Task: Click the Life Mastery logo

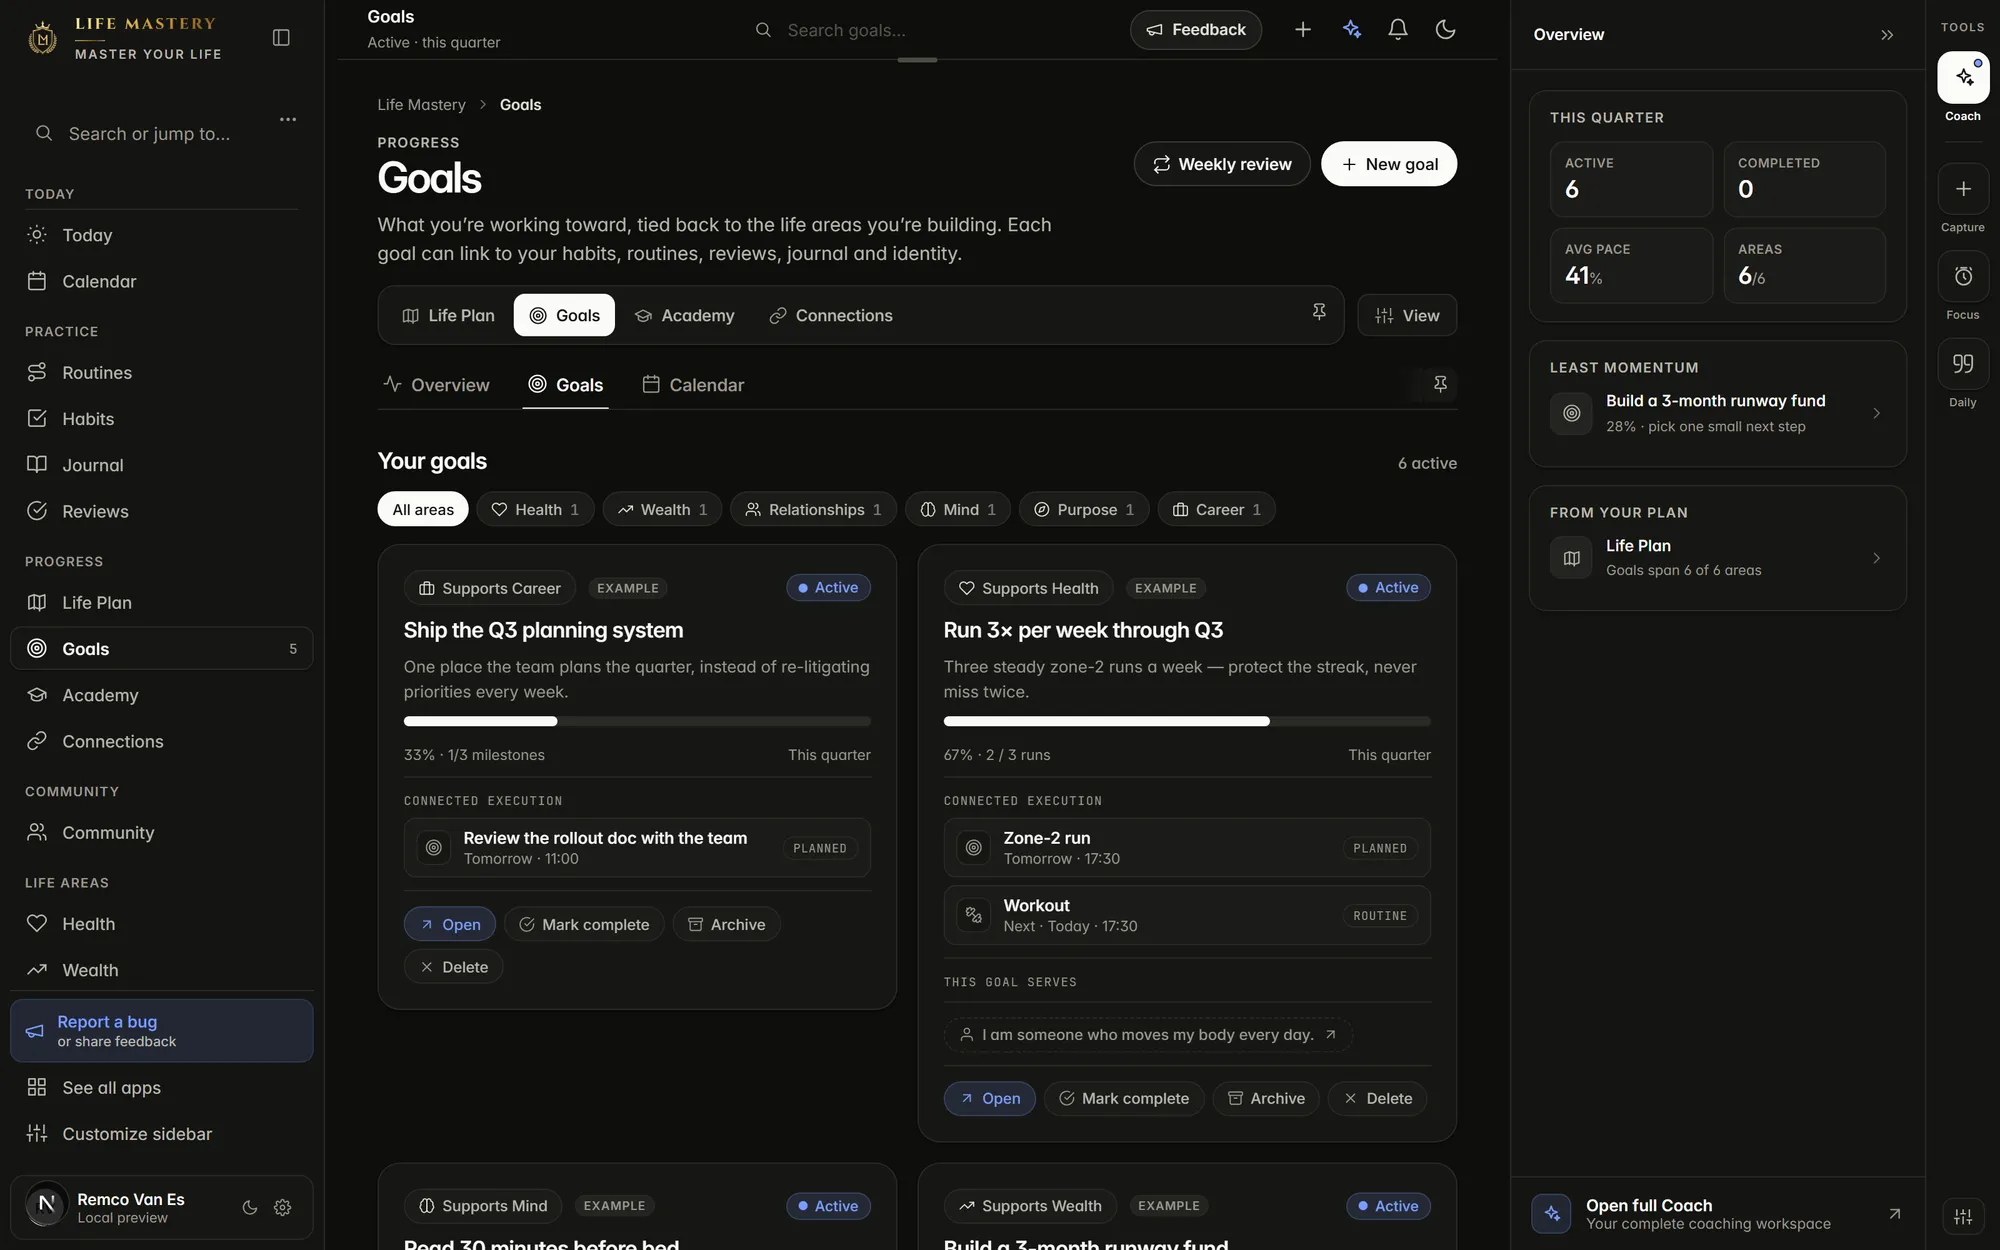Action: (x=42, y=38)
